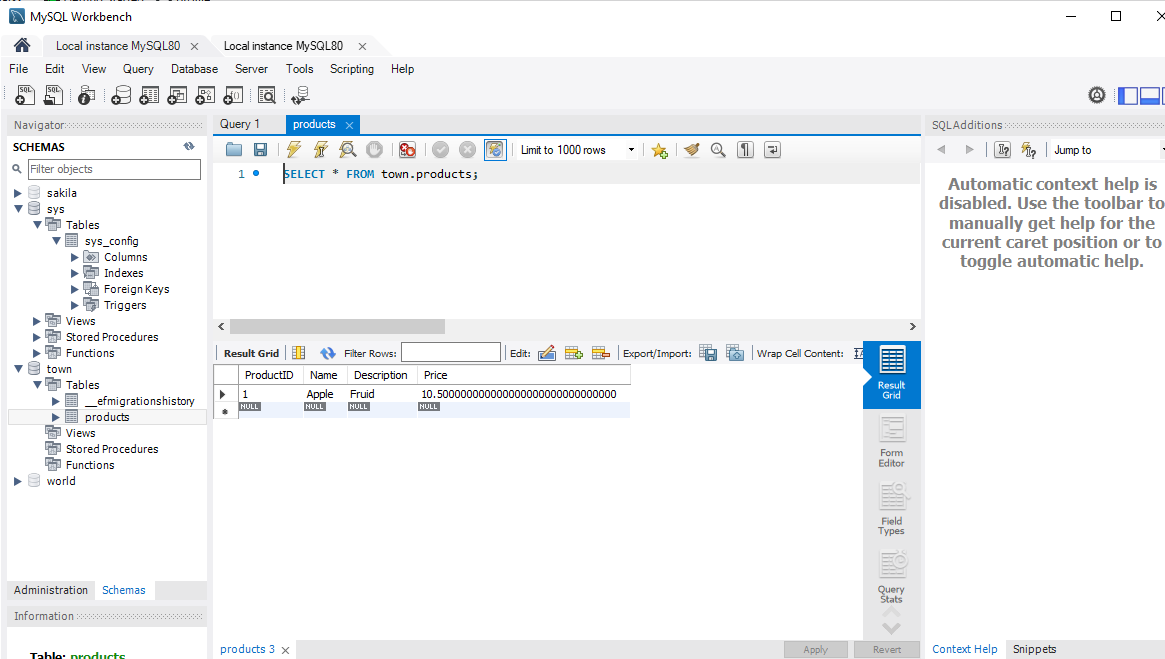Create a new function icon
The height and width of the screenshot is (659, 1165).
click(233, 95)
